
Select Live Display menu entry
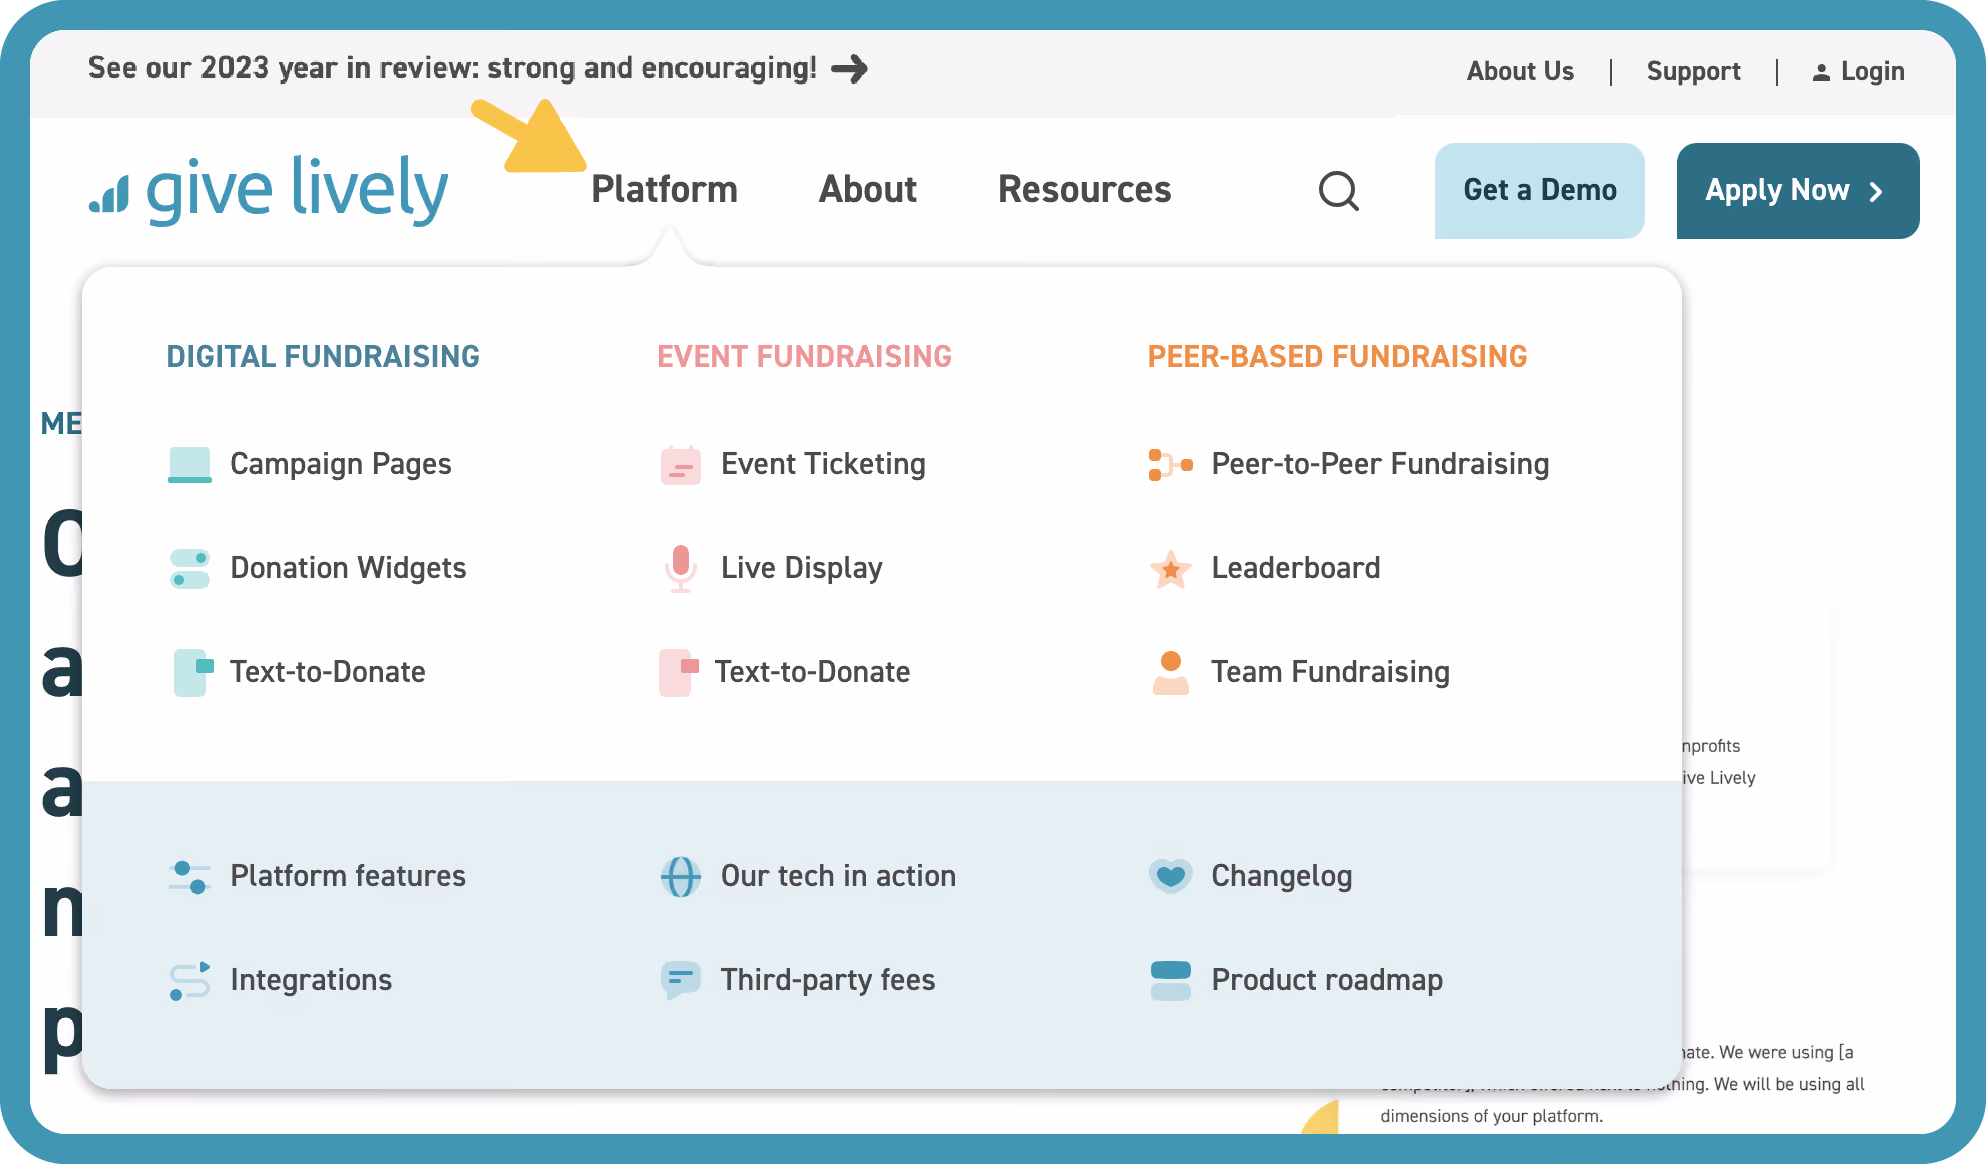click(x=802, y=569)
